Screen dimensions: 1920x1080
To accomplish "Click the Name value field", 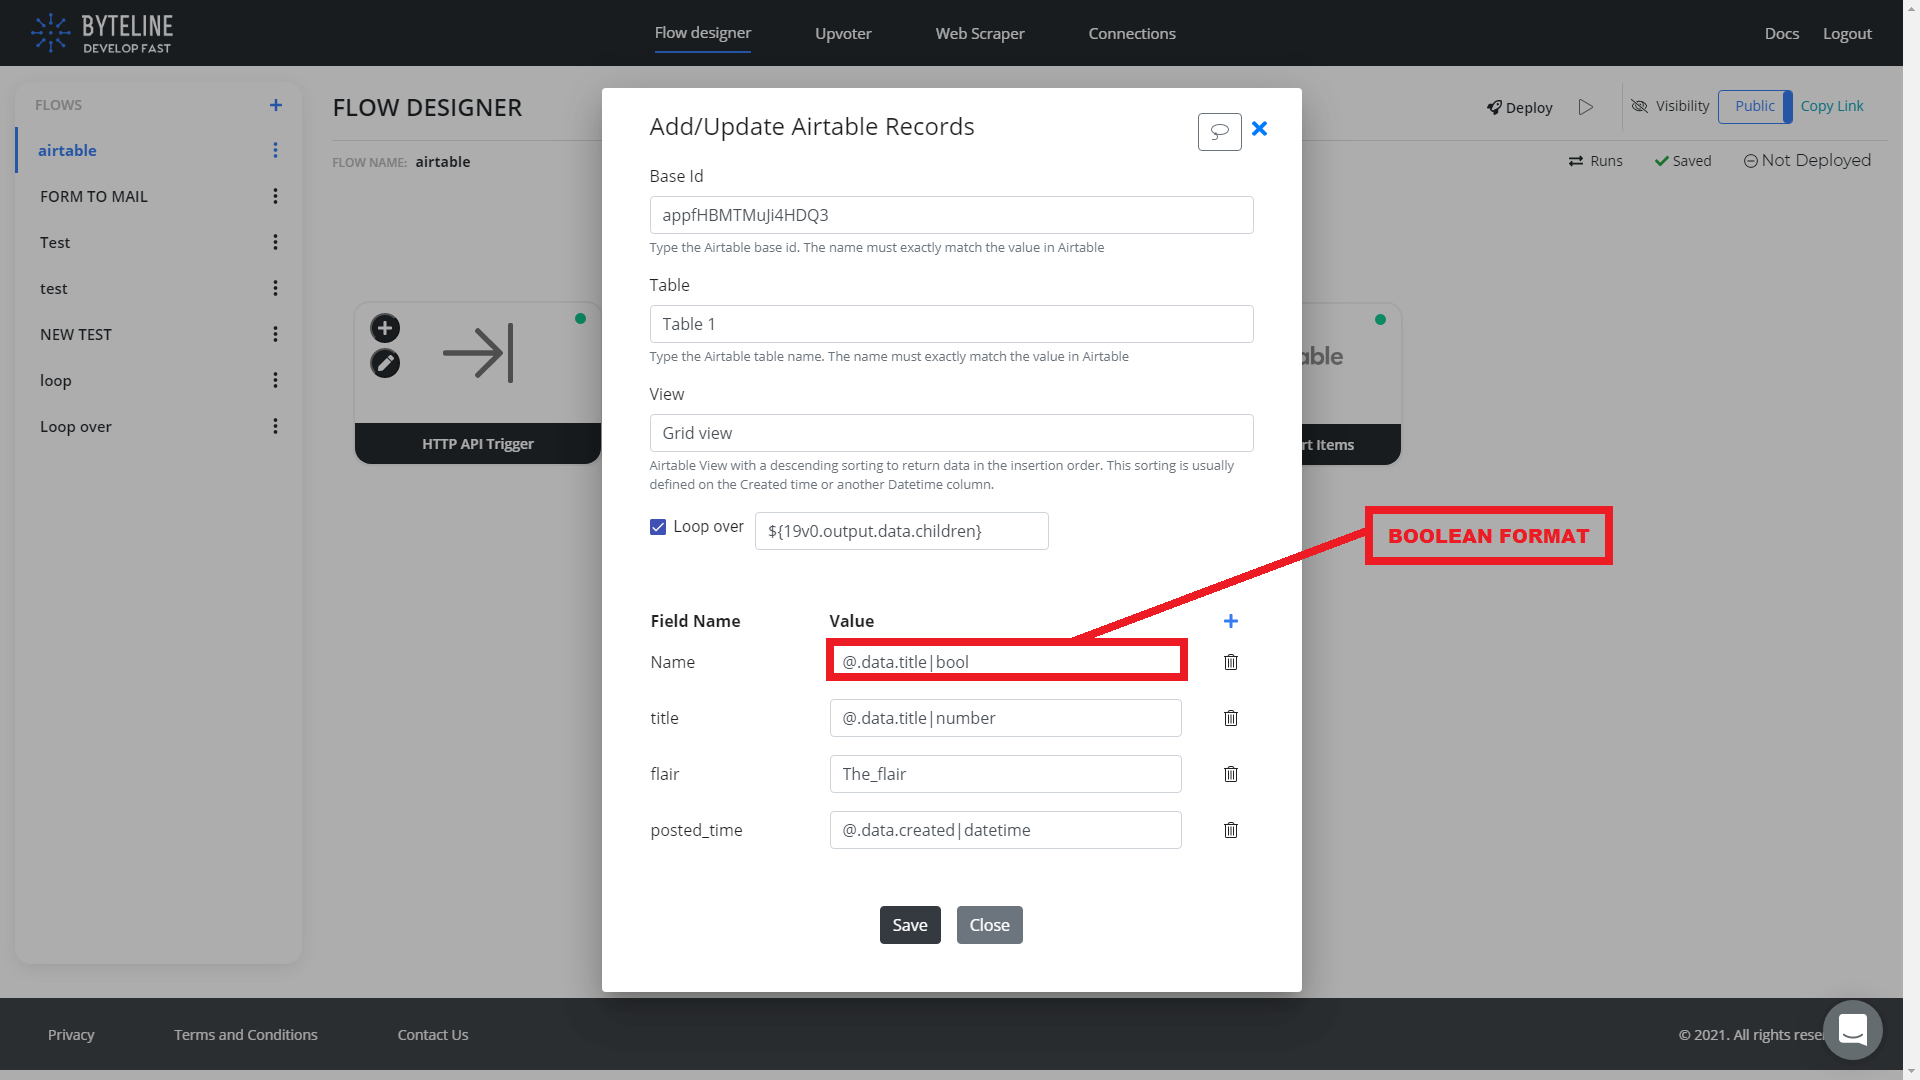I will 1006,662.
